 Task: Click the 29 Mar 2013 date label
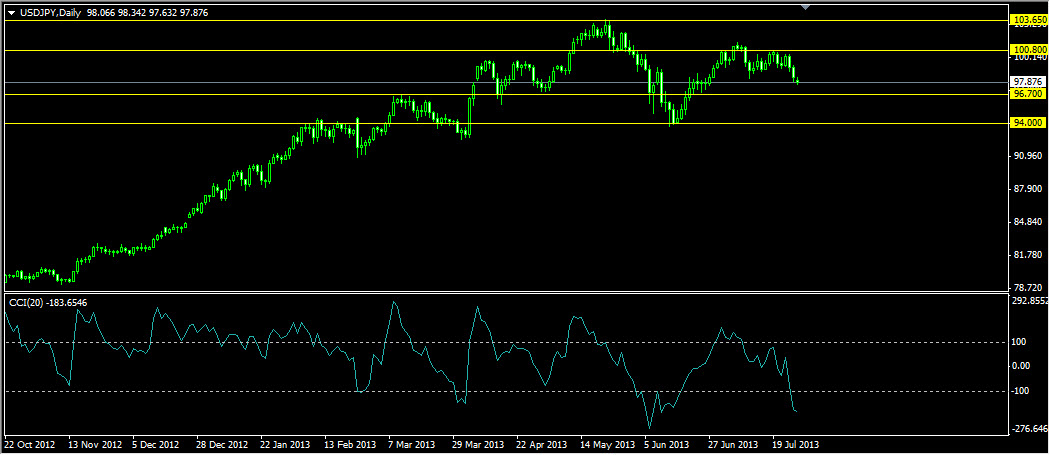pos(478,445)
